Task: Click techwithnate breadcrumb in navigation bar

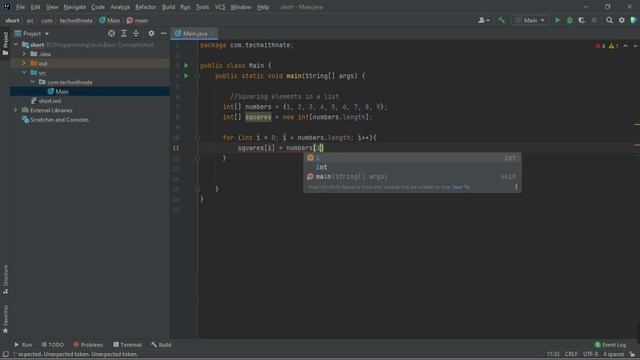Action: tap(76, 20)
